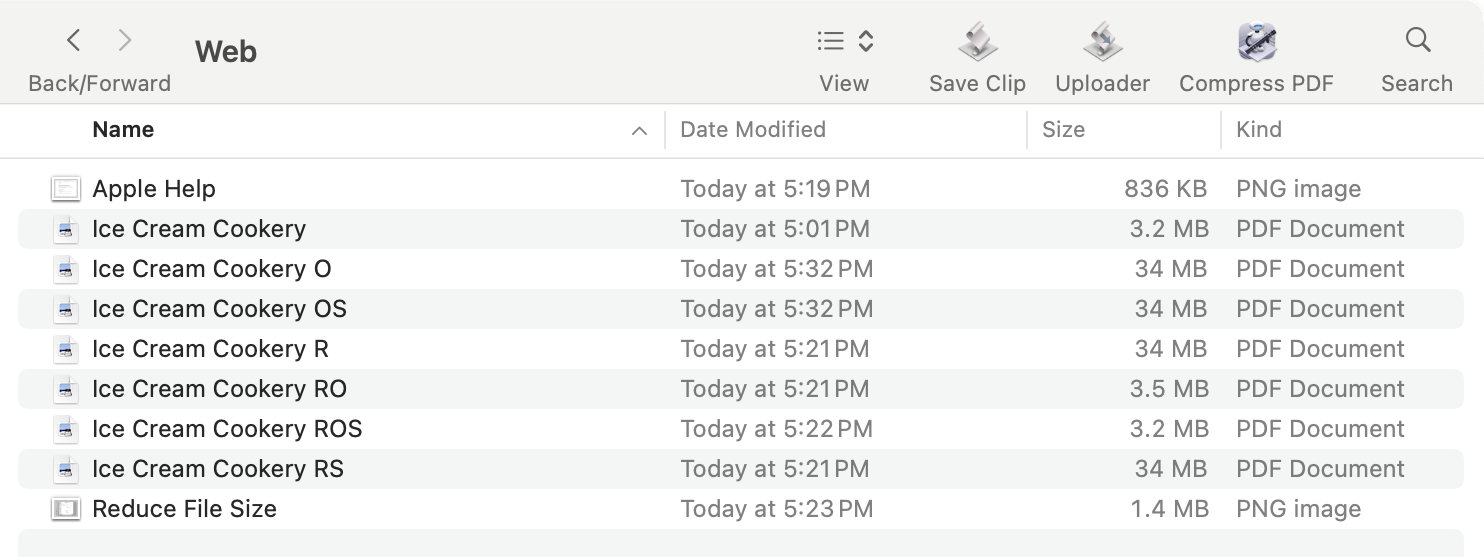Screen dimensions: 1484x557
Task: Toggle sort direction arrow in Name column
Action: (x=639, y=131)
